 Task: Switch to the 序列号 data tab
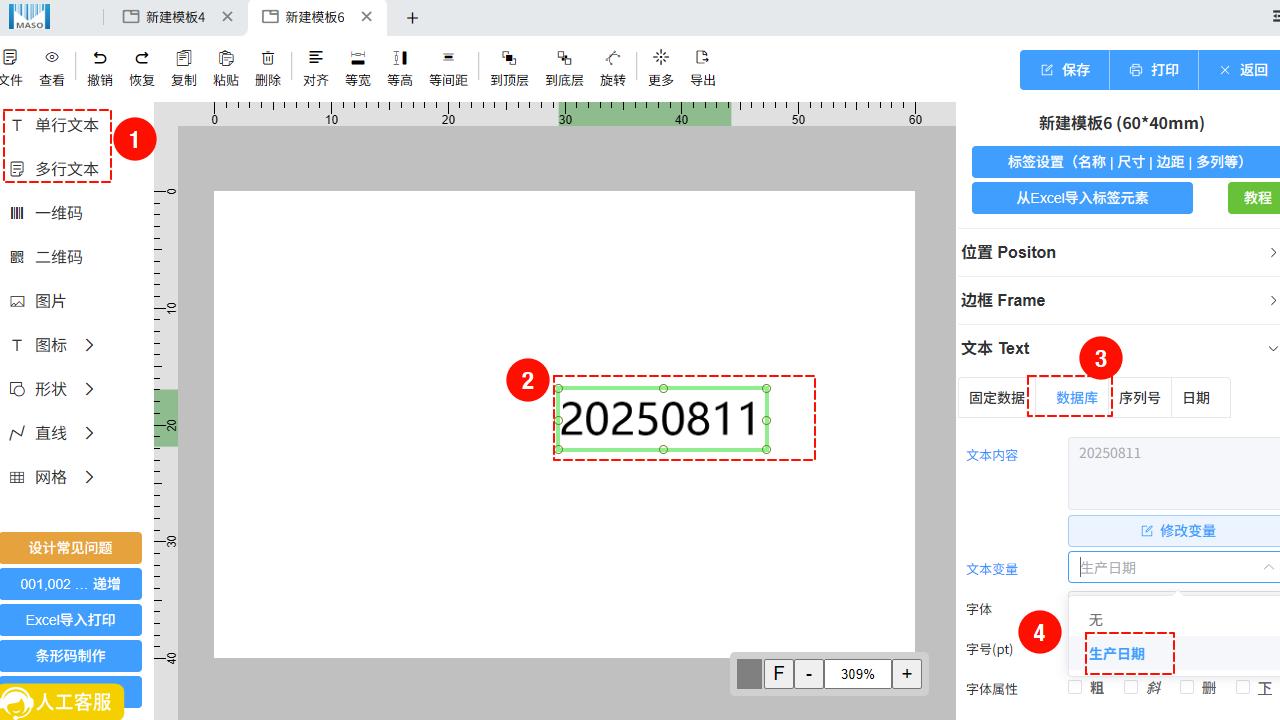pyautogui.click(x=1139, y=398)
